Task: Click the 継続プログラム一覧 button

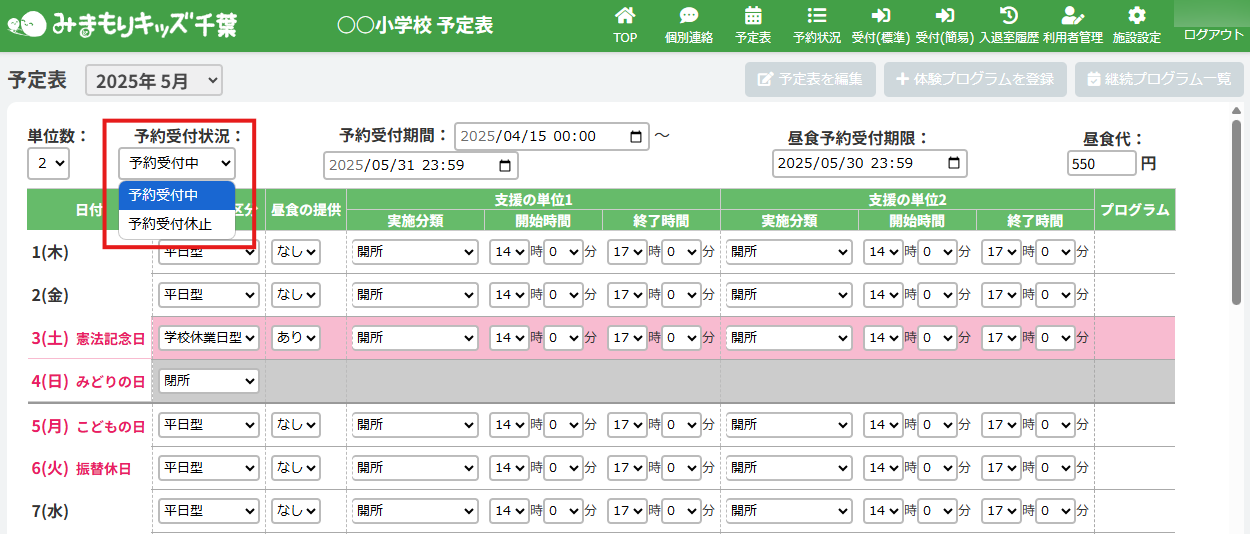Action: [1159, 79]
